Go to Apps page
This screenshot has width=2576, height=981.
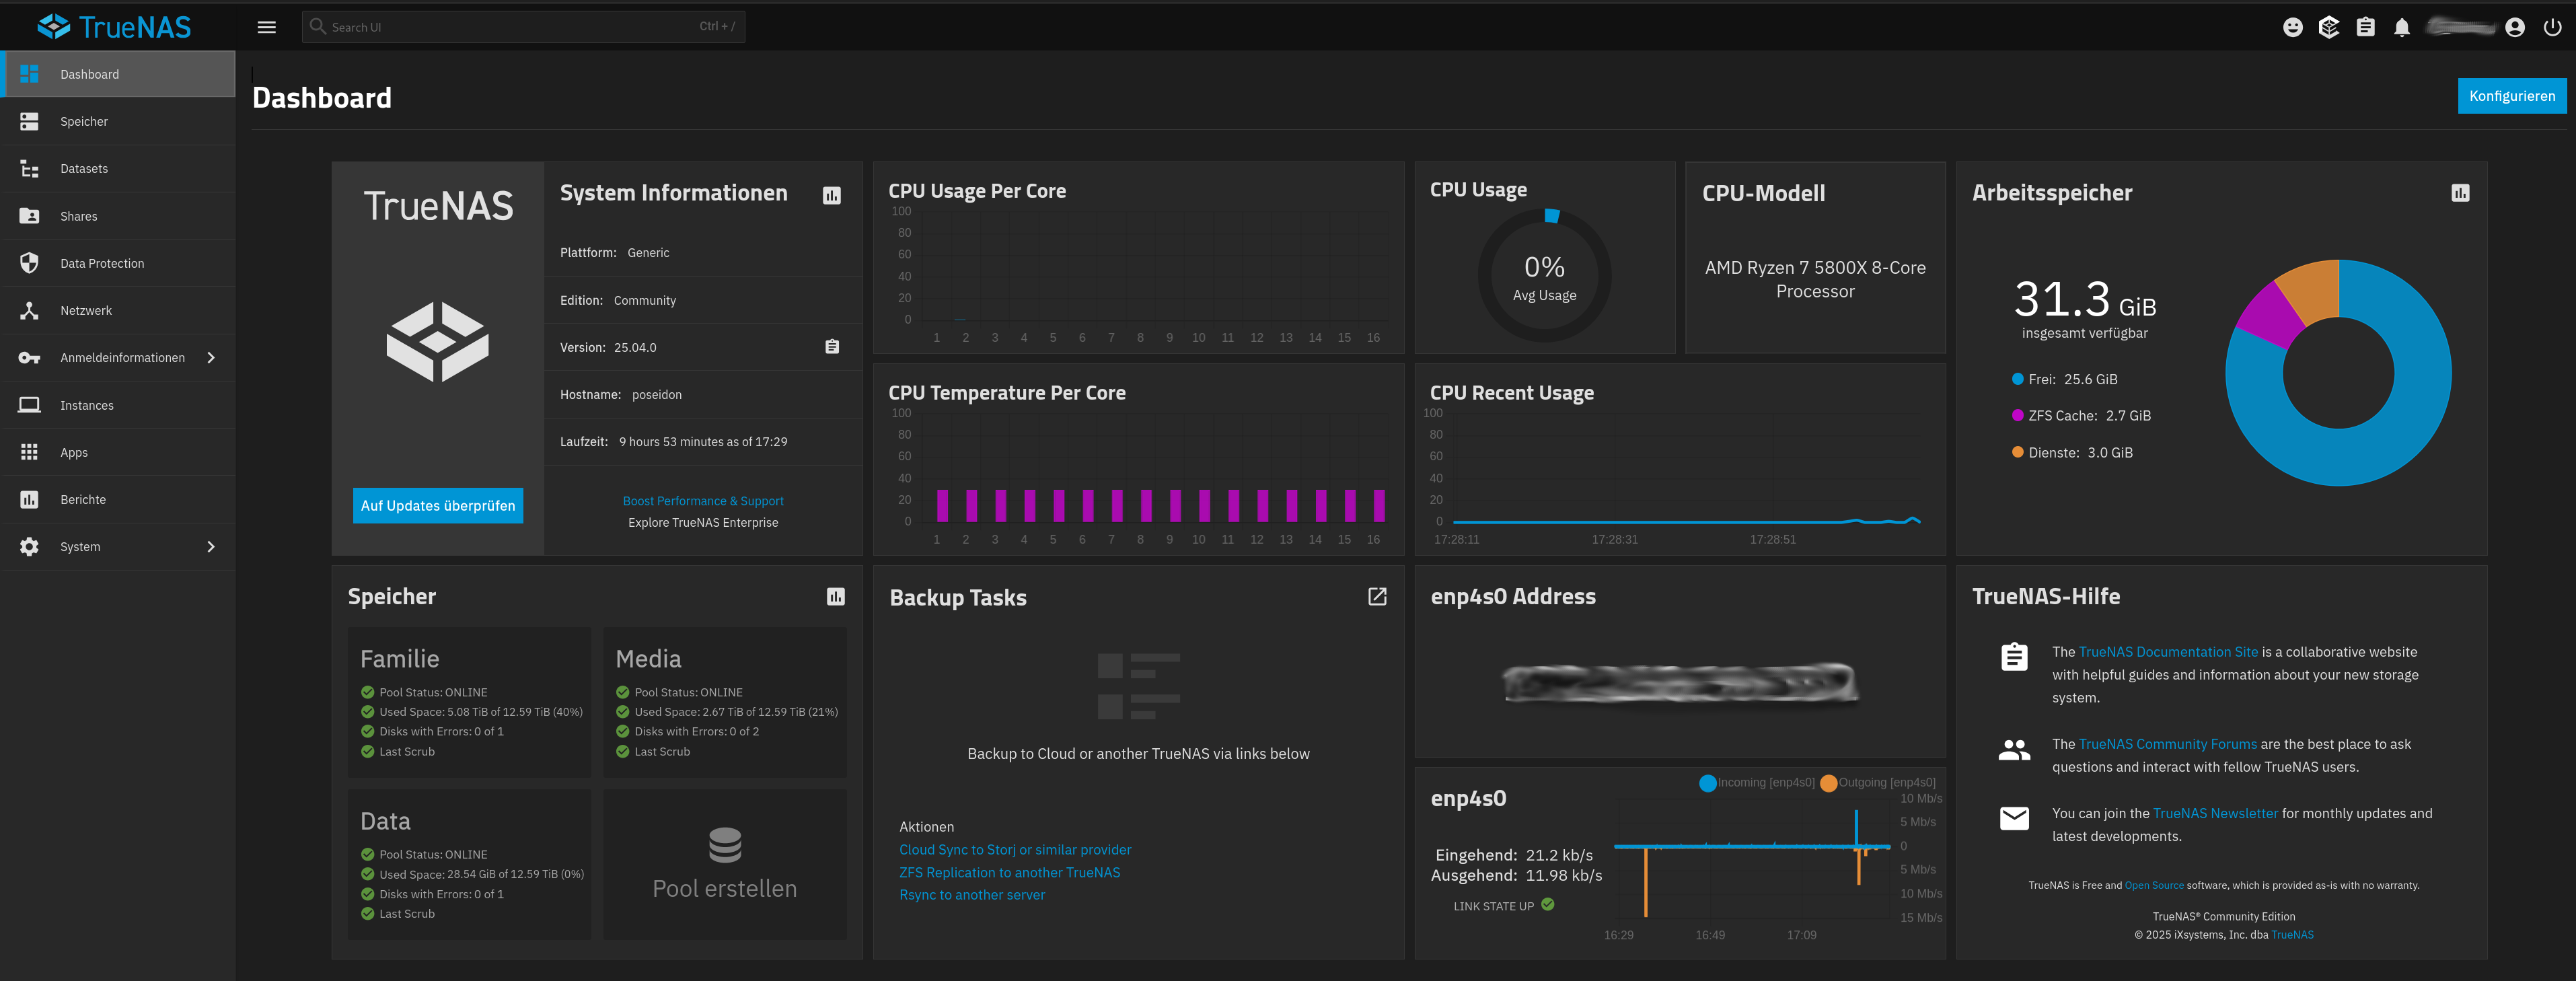(118, 452)
